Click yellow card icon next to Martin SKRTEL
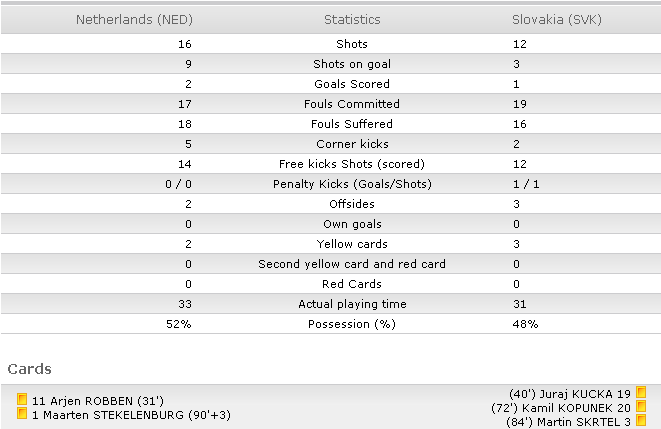The height and width of the screenshot is (429, 661). 641,421
